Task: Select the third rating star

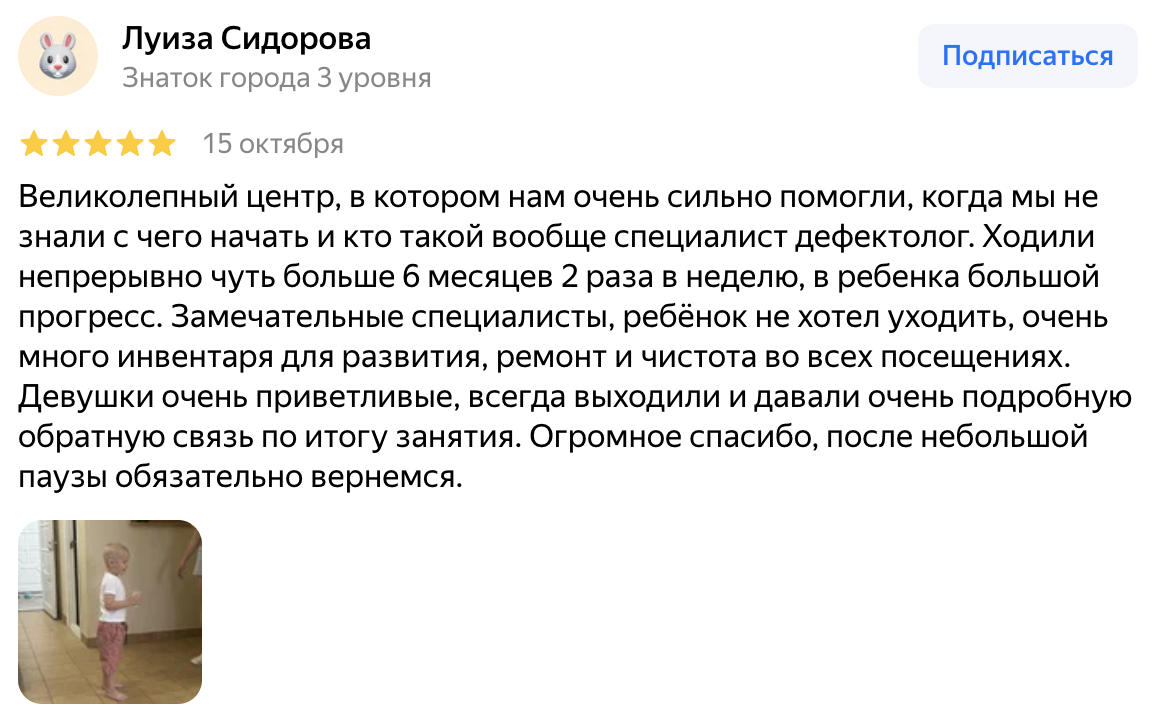Action: coord(98,145)
